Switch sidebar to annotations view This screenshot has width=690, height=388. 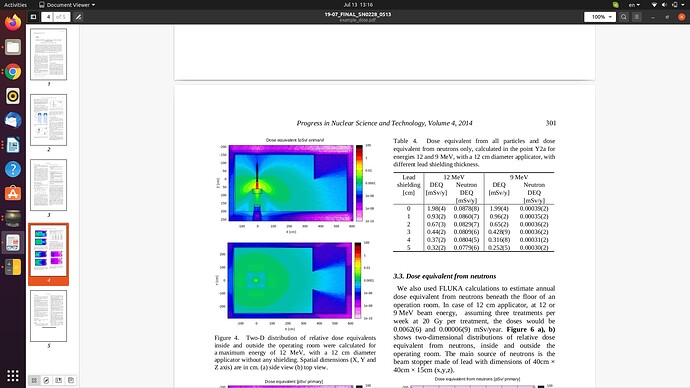46,381
